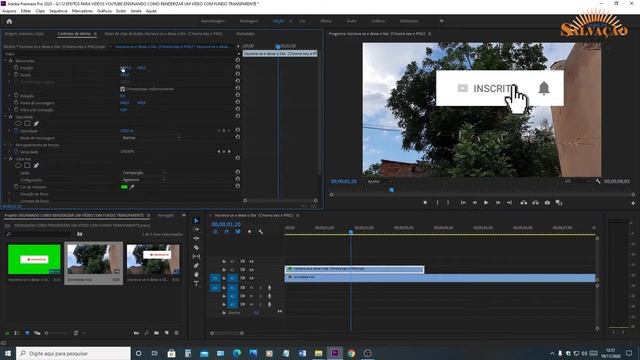The height and width of the screenshot is (360, 640).
Task: Open the Ajustar zoom dropdown in Program monitor
Action: pyautogui.click(x=380, y=181)
